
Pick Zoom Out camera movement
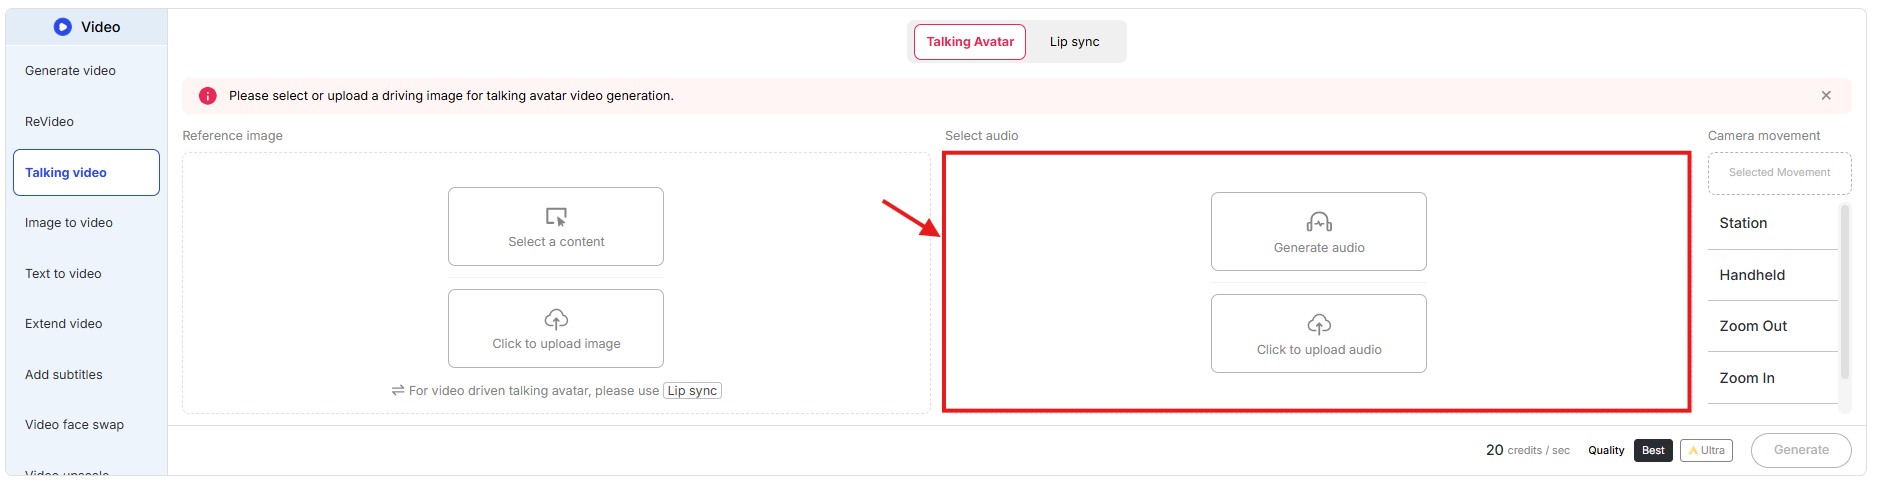[1752, 327]
